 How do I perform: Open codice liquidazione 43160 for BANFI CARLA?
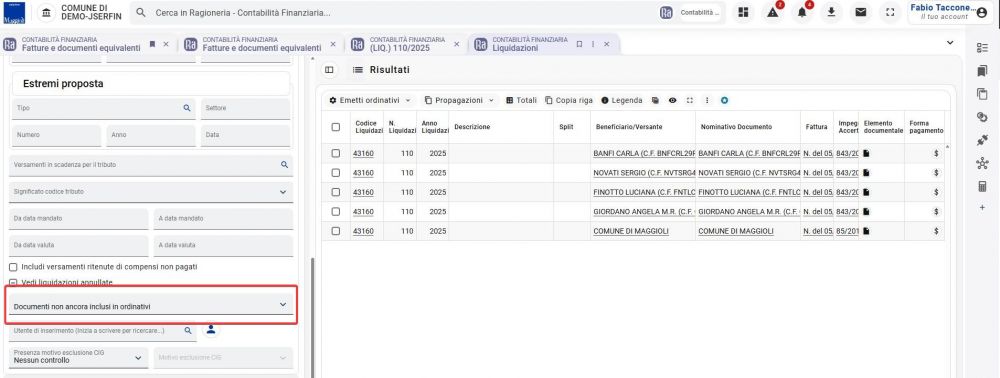364,154
